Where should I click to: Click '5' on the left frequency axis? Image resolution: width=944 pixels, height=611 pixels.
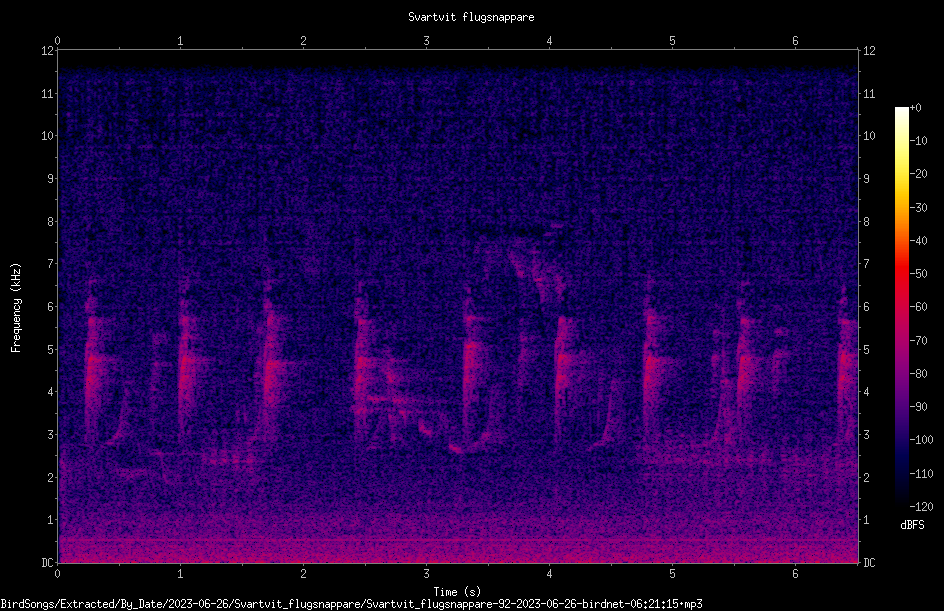point(51,349)
